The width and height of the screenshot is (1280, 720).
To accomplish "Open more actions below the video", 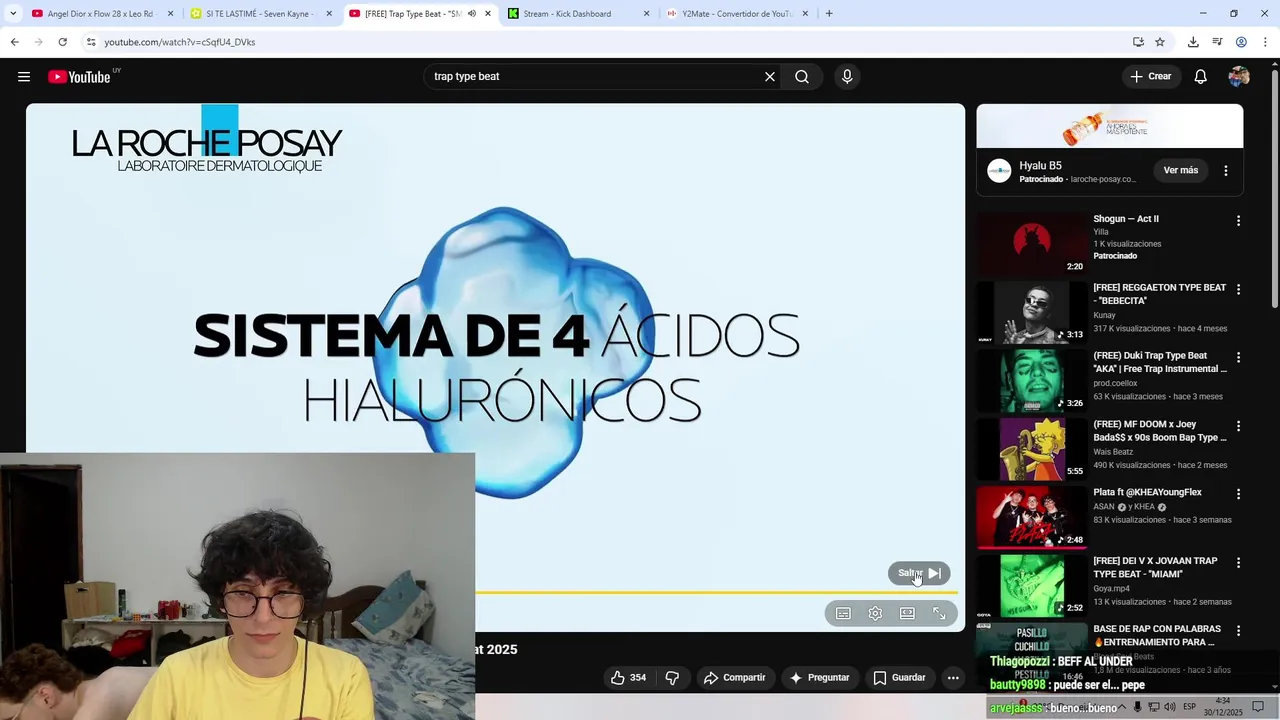I will pos(953,678).
